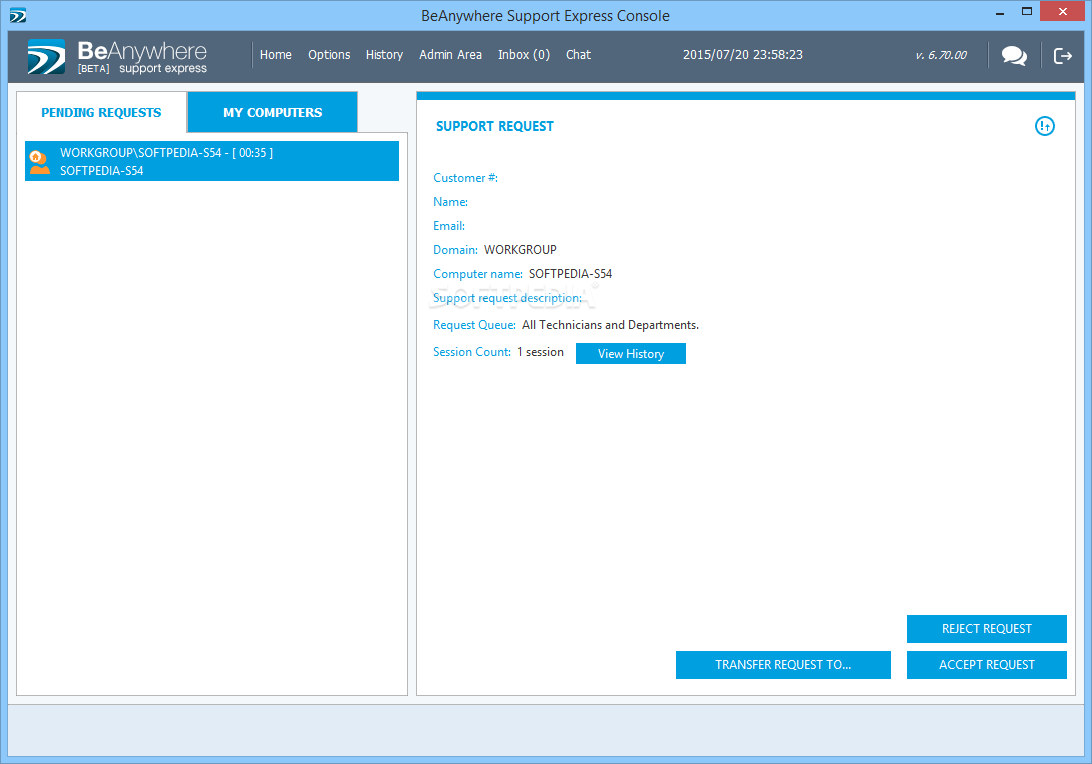Open the Chat menu item

point(578,54)
